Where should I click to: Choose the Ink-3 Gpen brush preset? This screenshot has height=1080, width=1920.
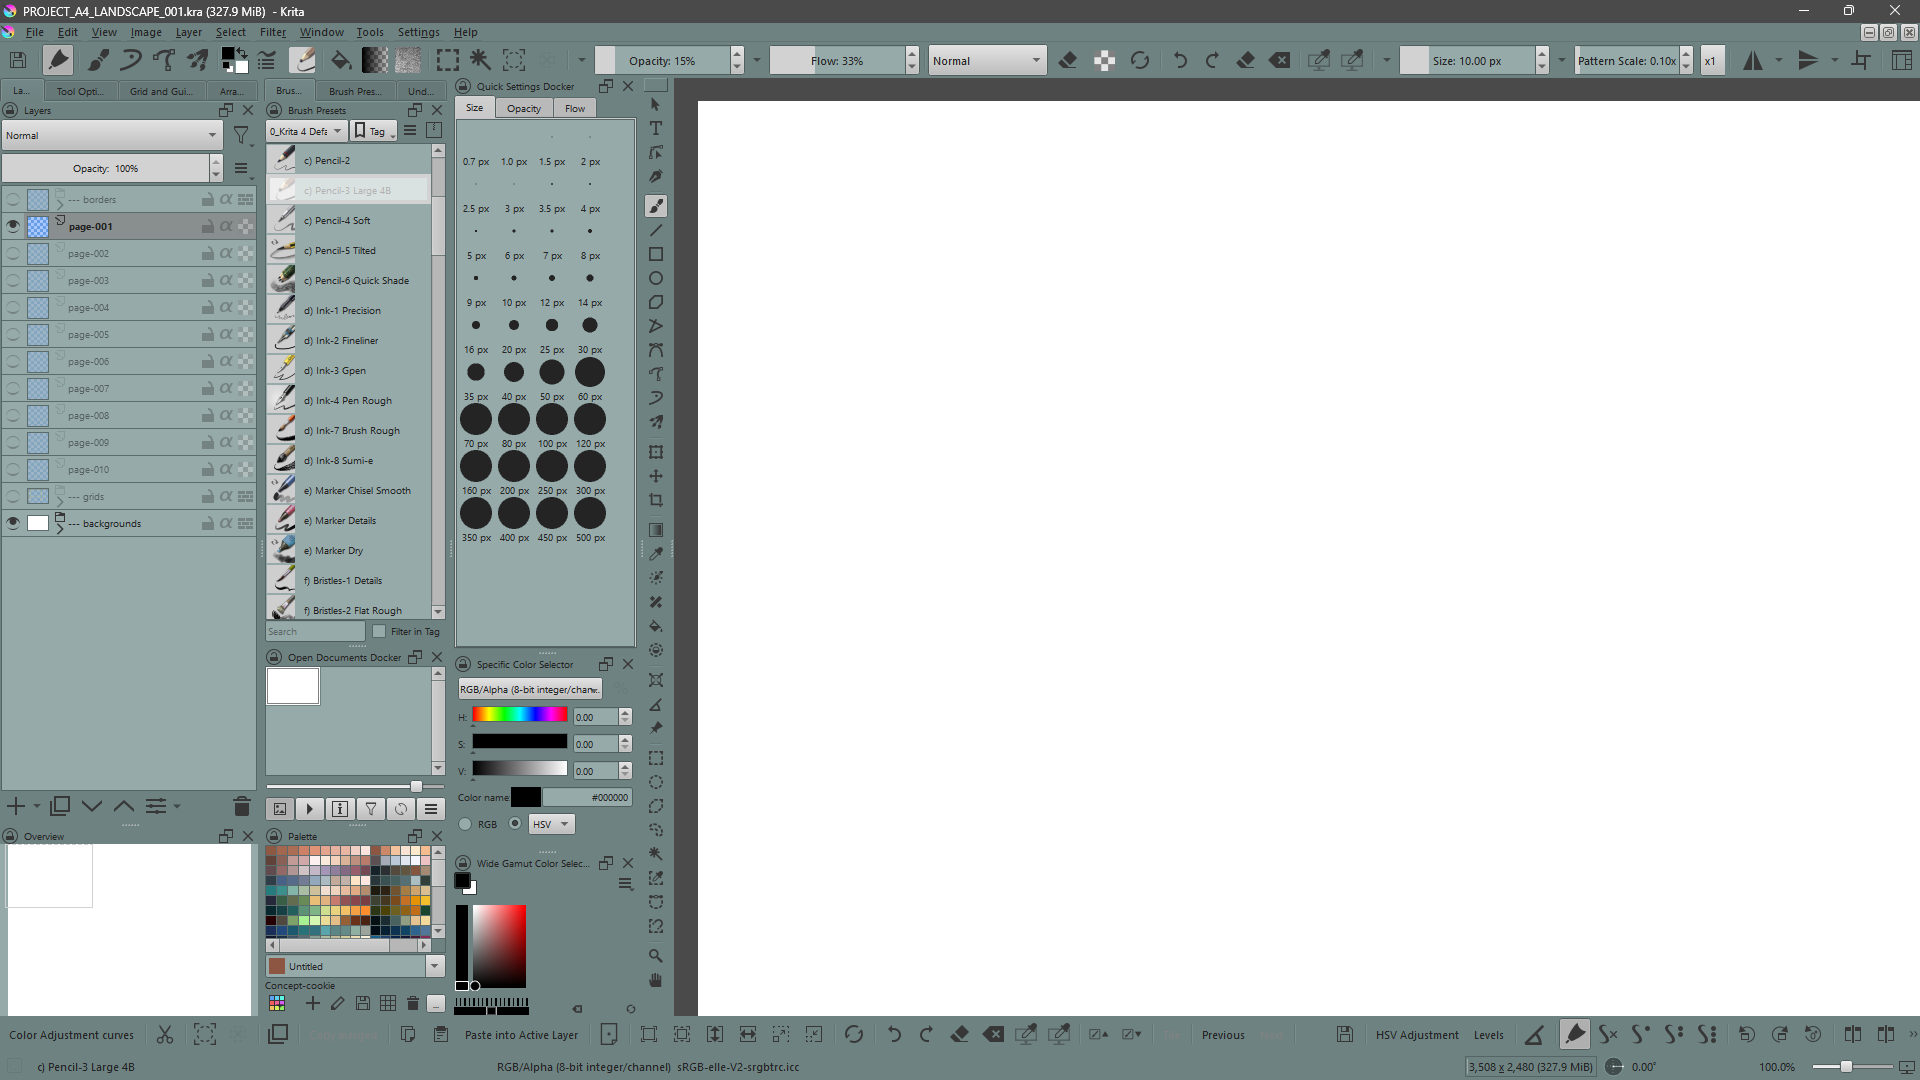340,370
